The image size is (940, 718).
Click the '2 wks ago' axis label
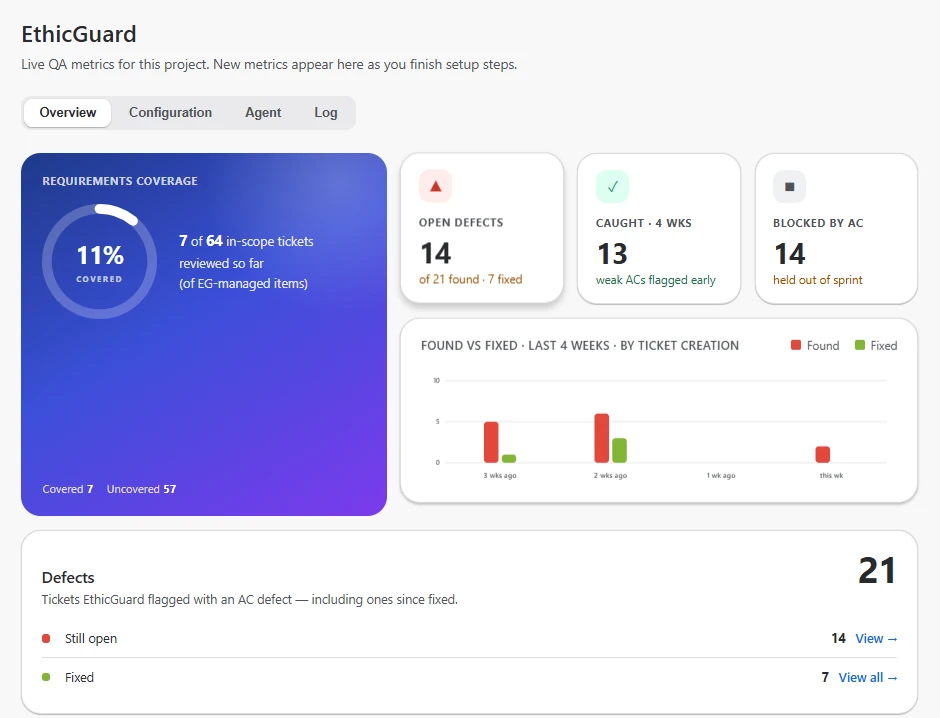tap(610, 475)
